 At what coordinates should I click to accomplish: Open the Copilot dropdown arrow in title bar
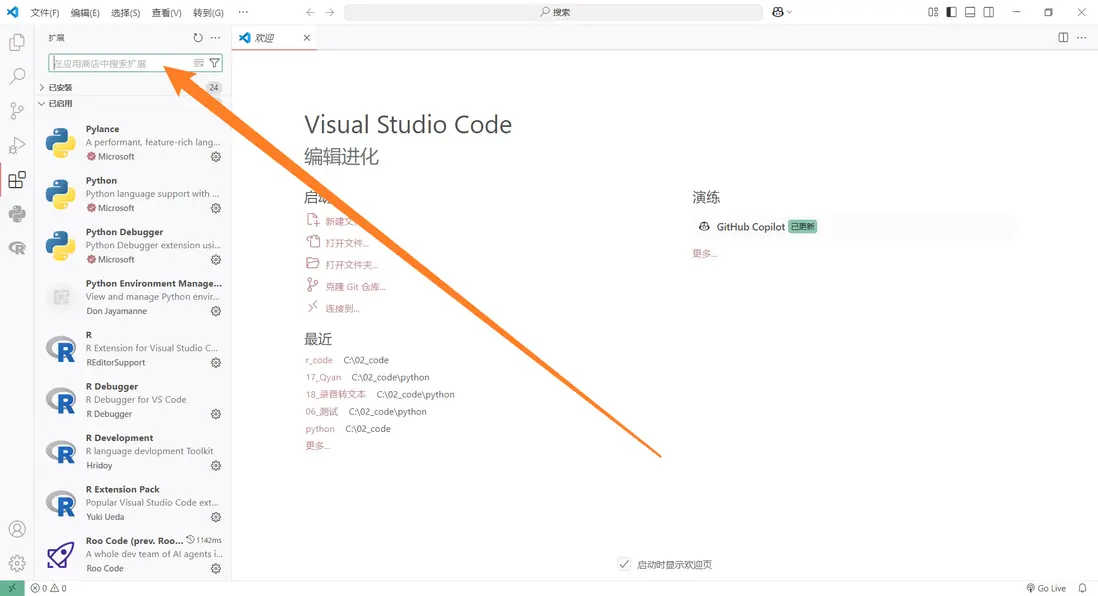790,12
